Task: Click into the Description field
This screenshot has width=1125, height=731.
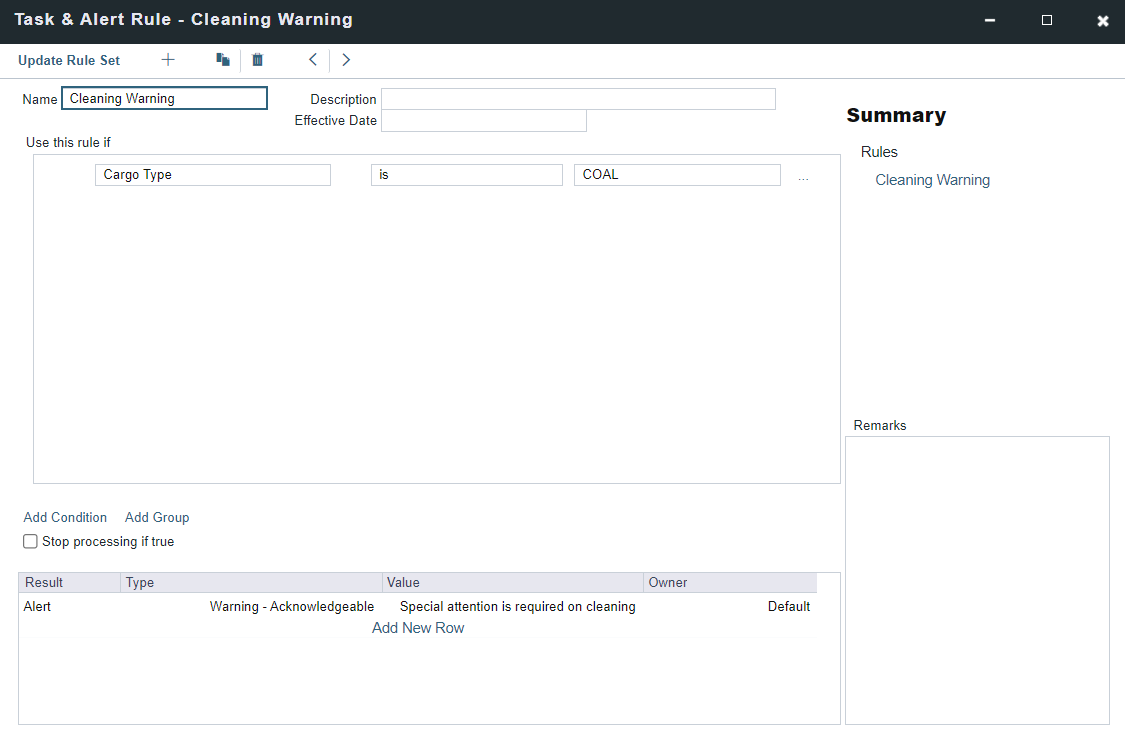Action: click(578, 99)
